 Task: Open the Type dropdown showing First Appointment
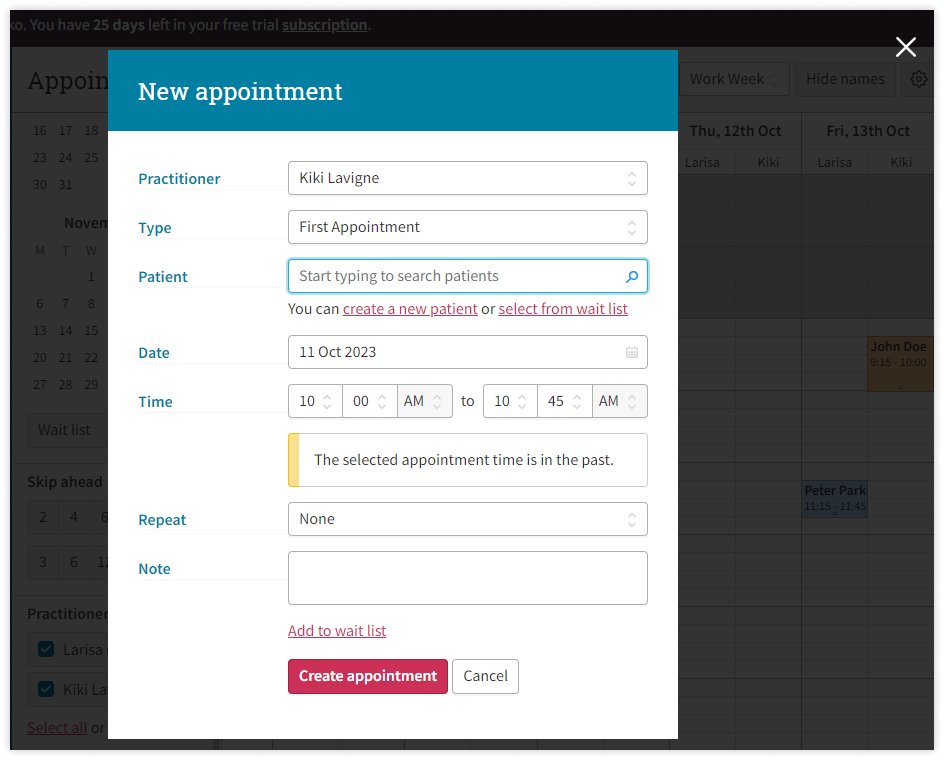[x=467, y=227]
